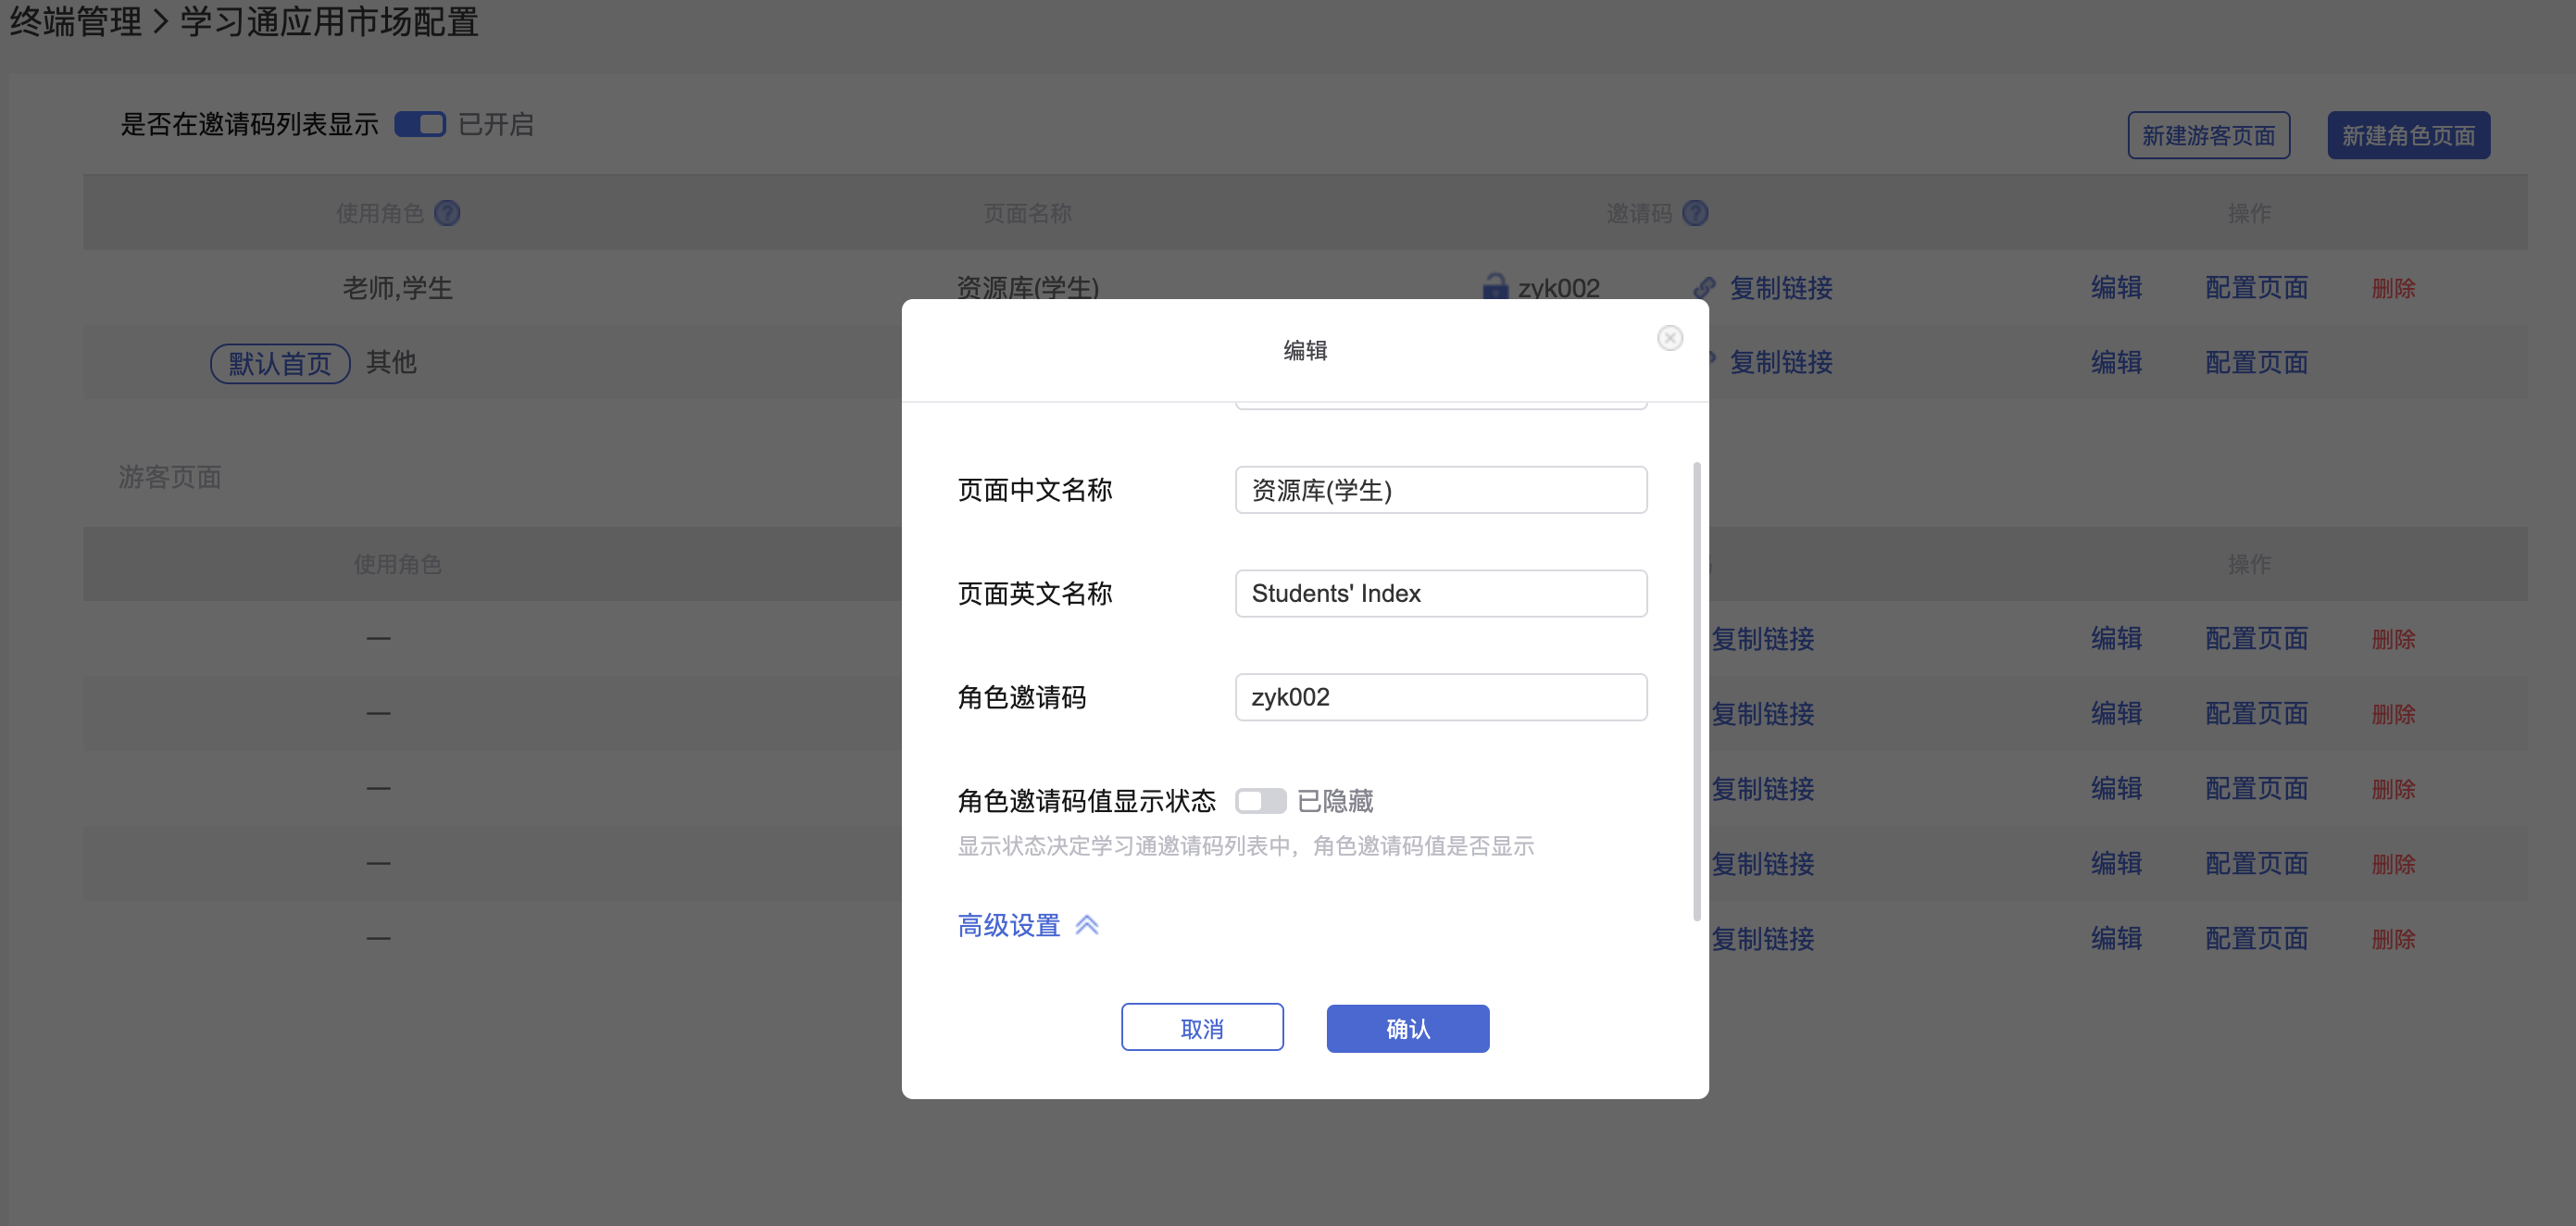Viewport: 2576px width, 1226px height.
Task: Click 学习通应用市场配置 breadcrumb item
Action: 329,22
